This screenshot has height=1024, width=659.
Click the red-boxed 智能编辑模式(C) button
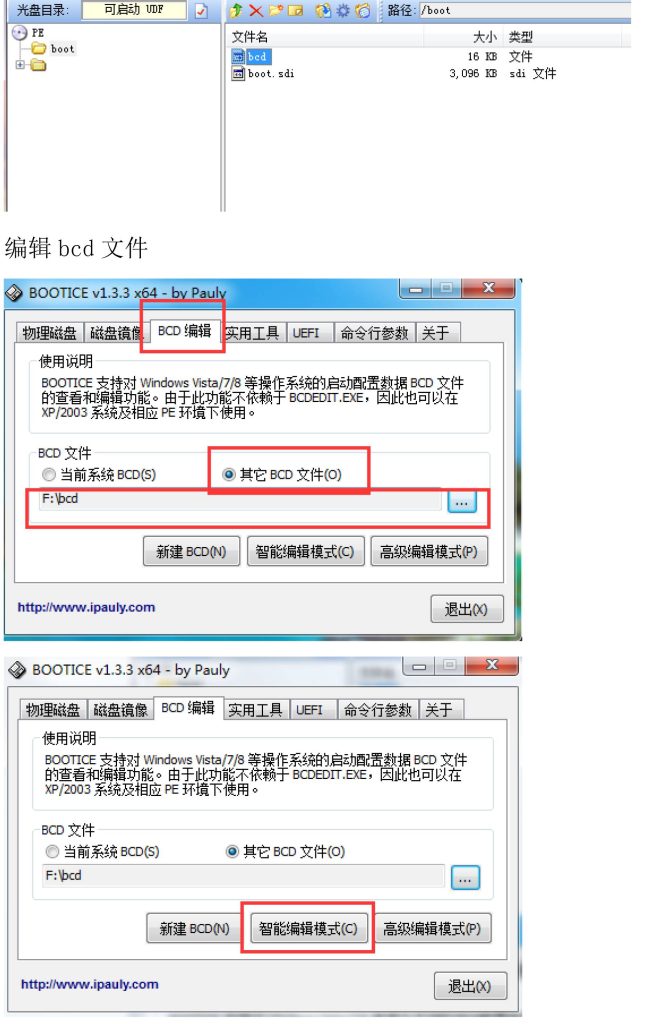(x=308, y=929)
